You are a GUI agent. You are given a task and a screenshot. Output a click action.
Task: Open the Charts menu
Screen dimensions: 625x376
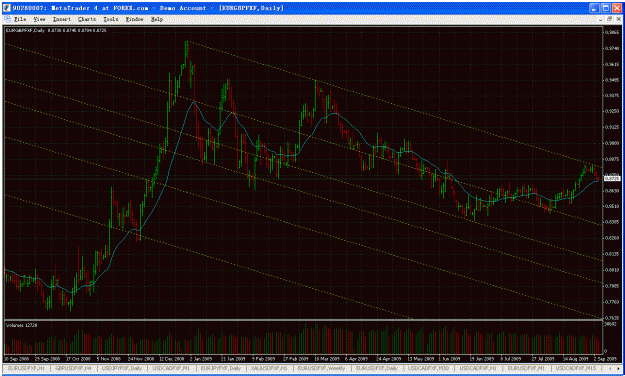87,19
